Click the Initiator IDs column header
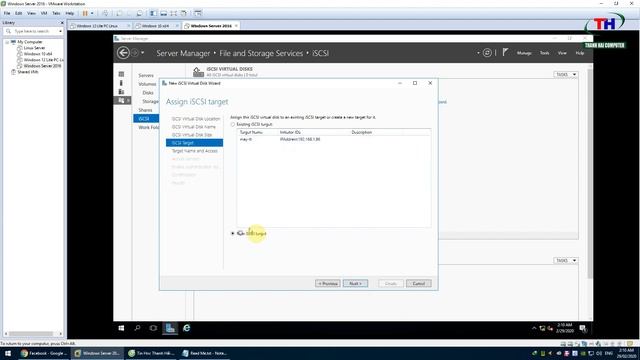640x360 pixels. click(290, 132)
